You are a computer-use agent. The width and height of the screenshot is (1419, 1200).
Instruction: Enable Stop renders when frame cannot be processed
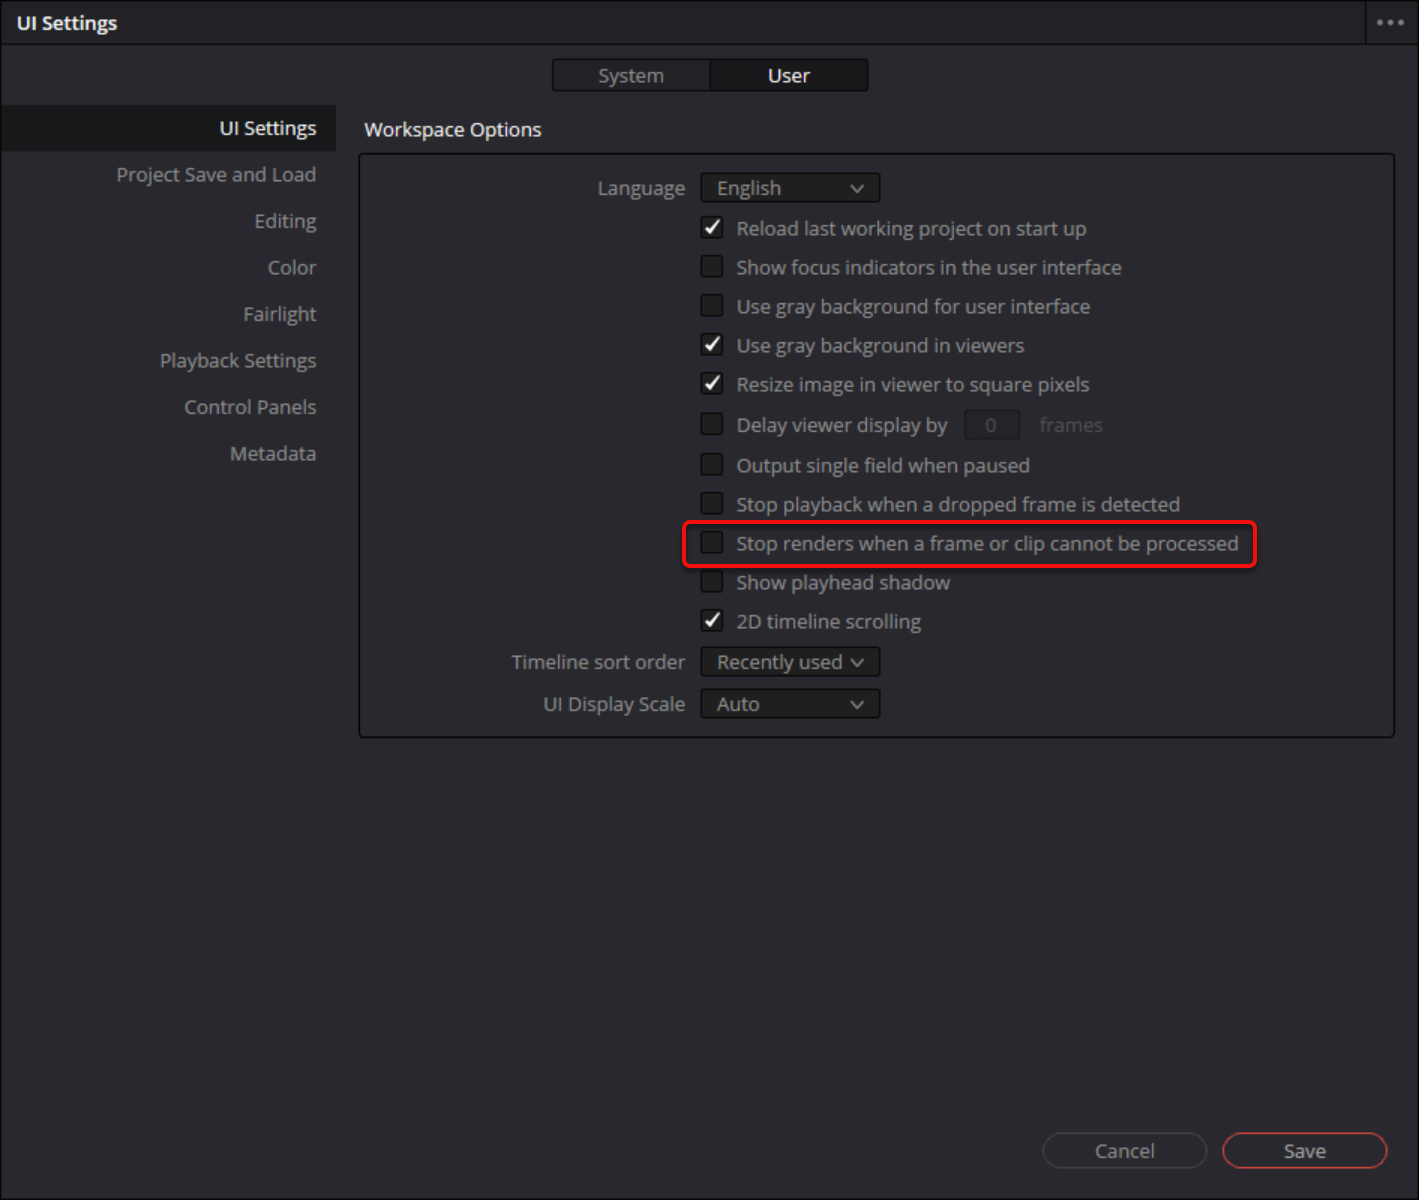pyautogui.click(x=712, y=543)
